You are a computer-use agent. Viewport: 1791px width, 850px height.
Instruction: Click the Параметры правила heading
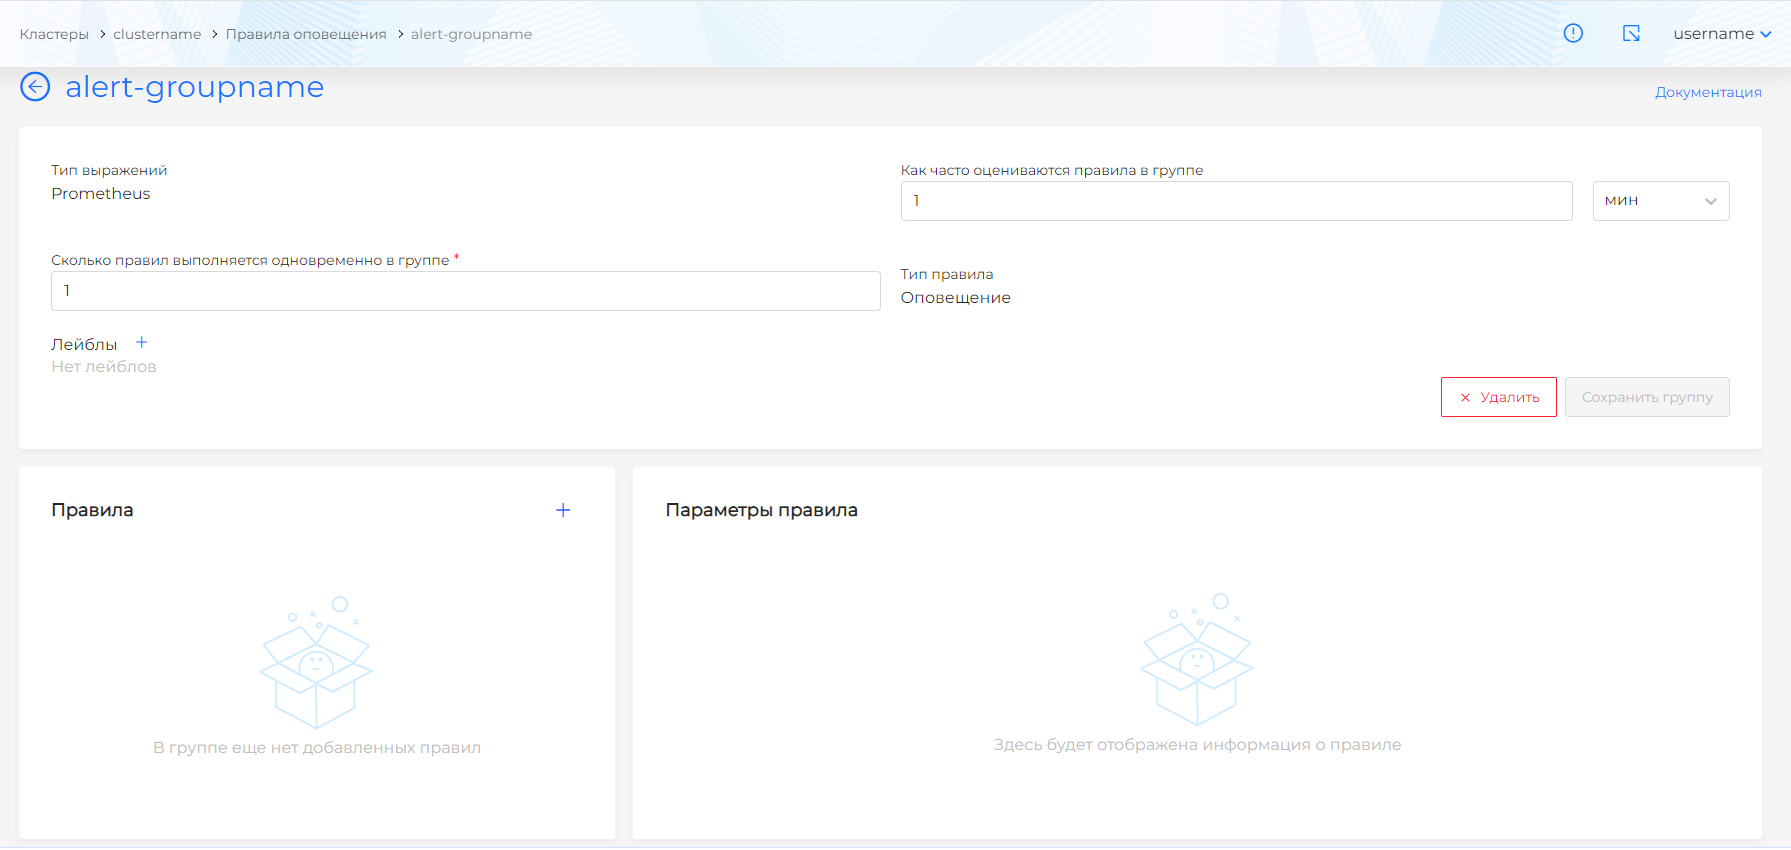(x=761, y=510)
